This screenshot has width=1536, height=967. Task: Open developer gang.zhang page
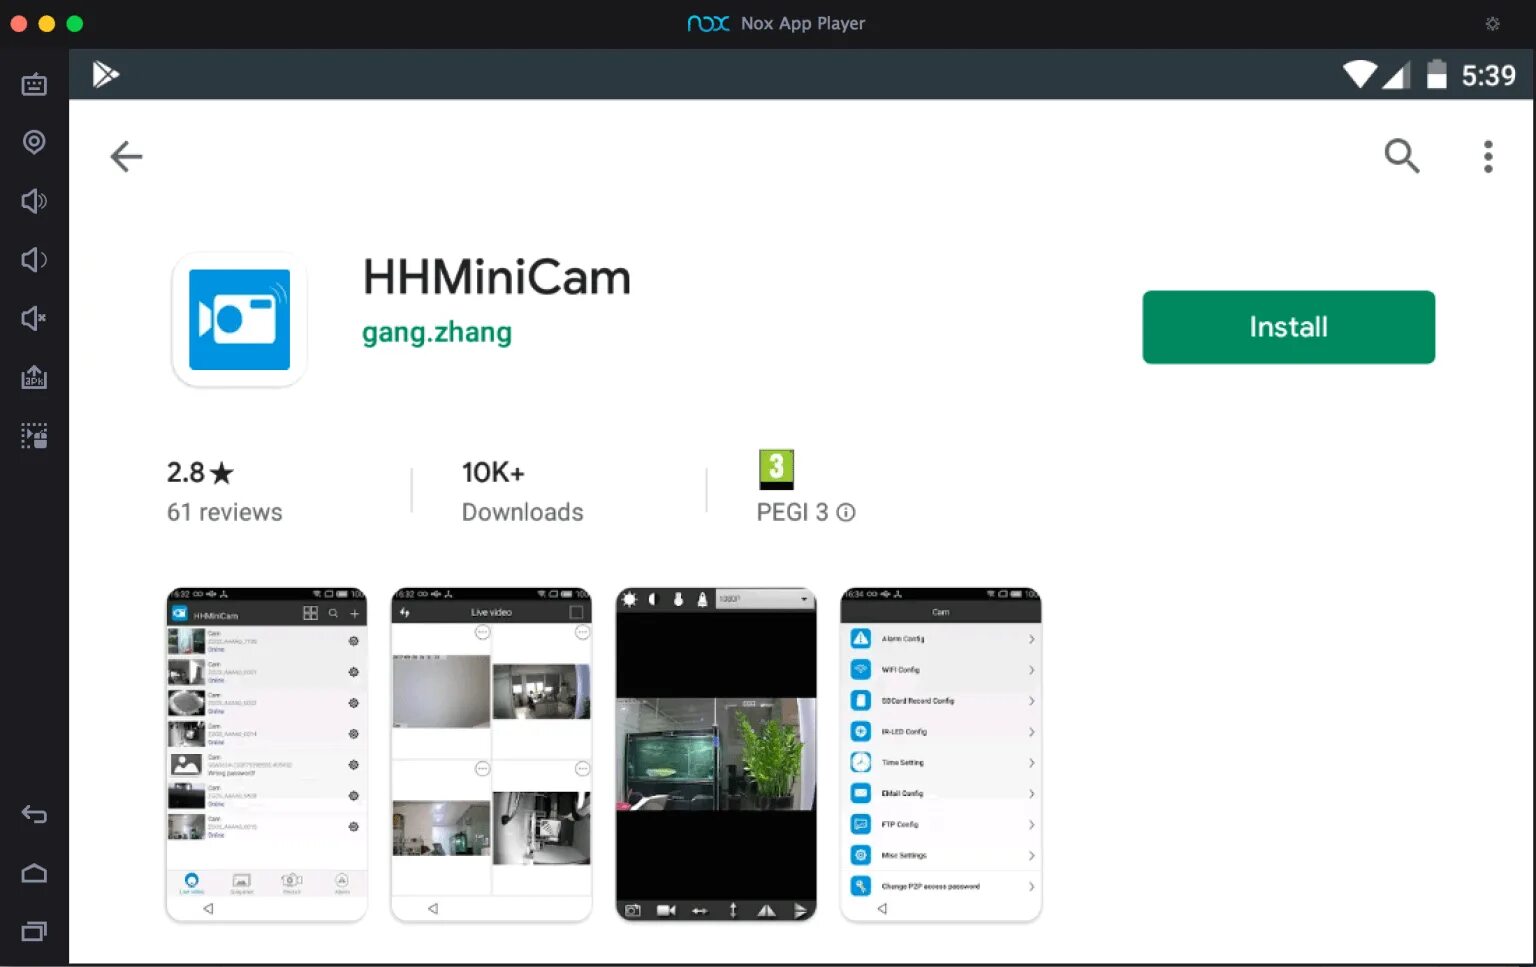click(437, 332)
